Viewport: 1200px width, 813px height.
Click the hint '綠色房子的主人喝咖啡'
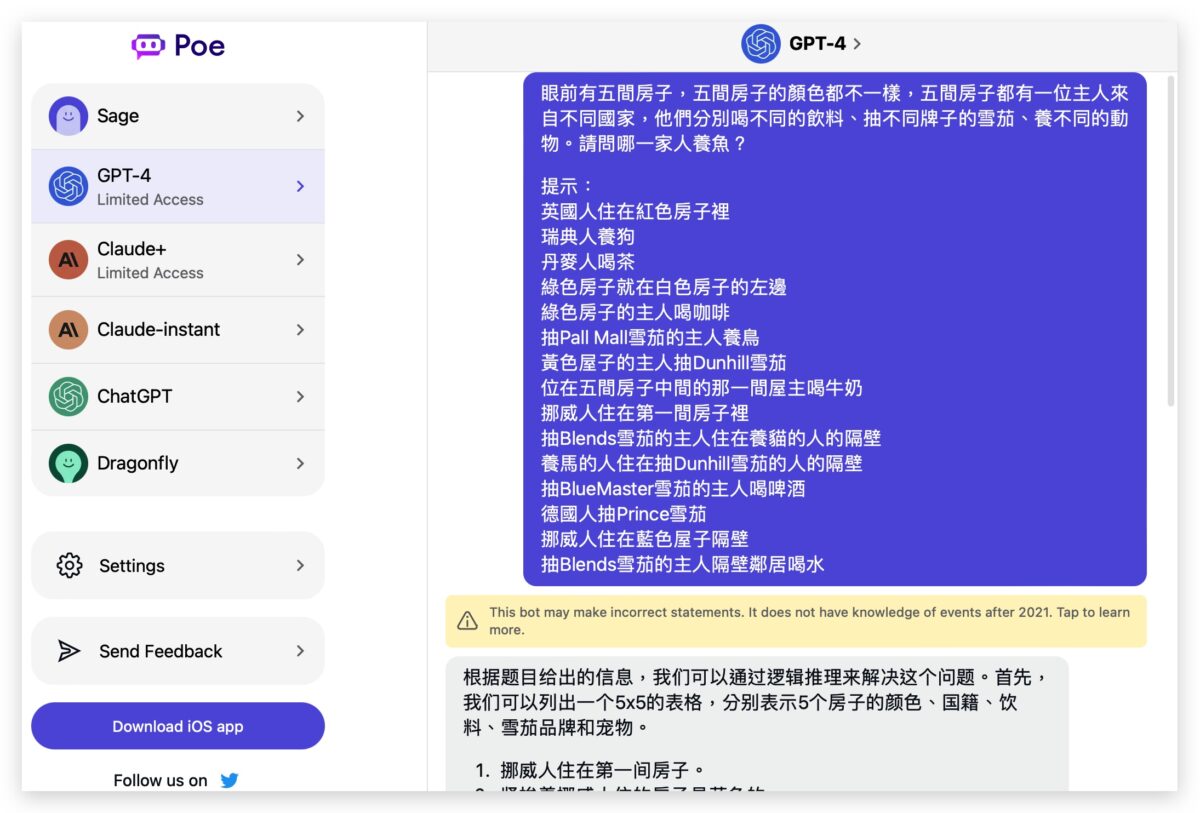(x=635, y=312)
